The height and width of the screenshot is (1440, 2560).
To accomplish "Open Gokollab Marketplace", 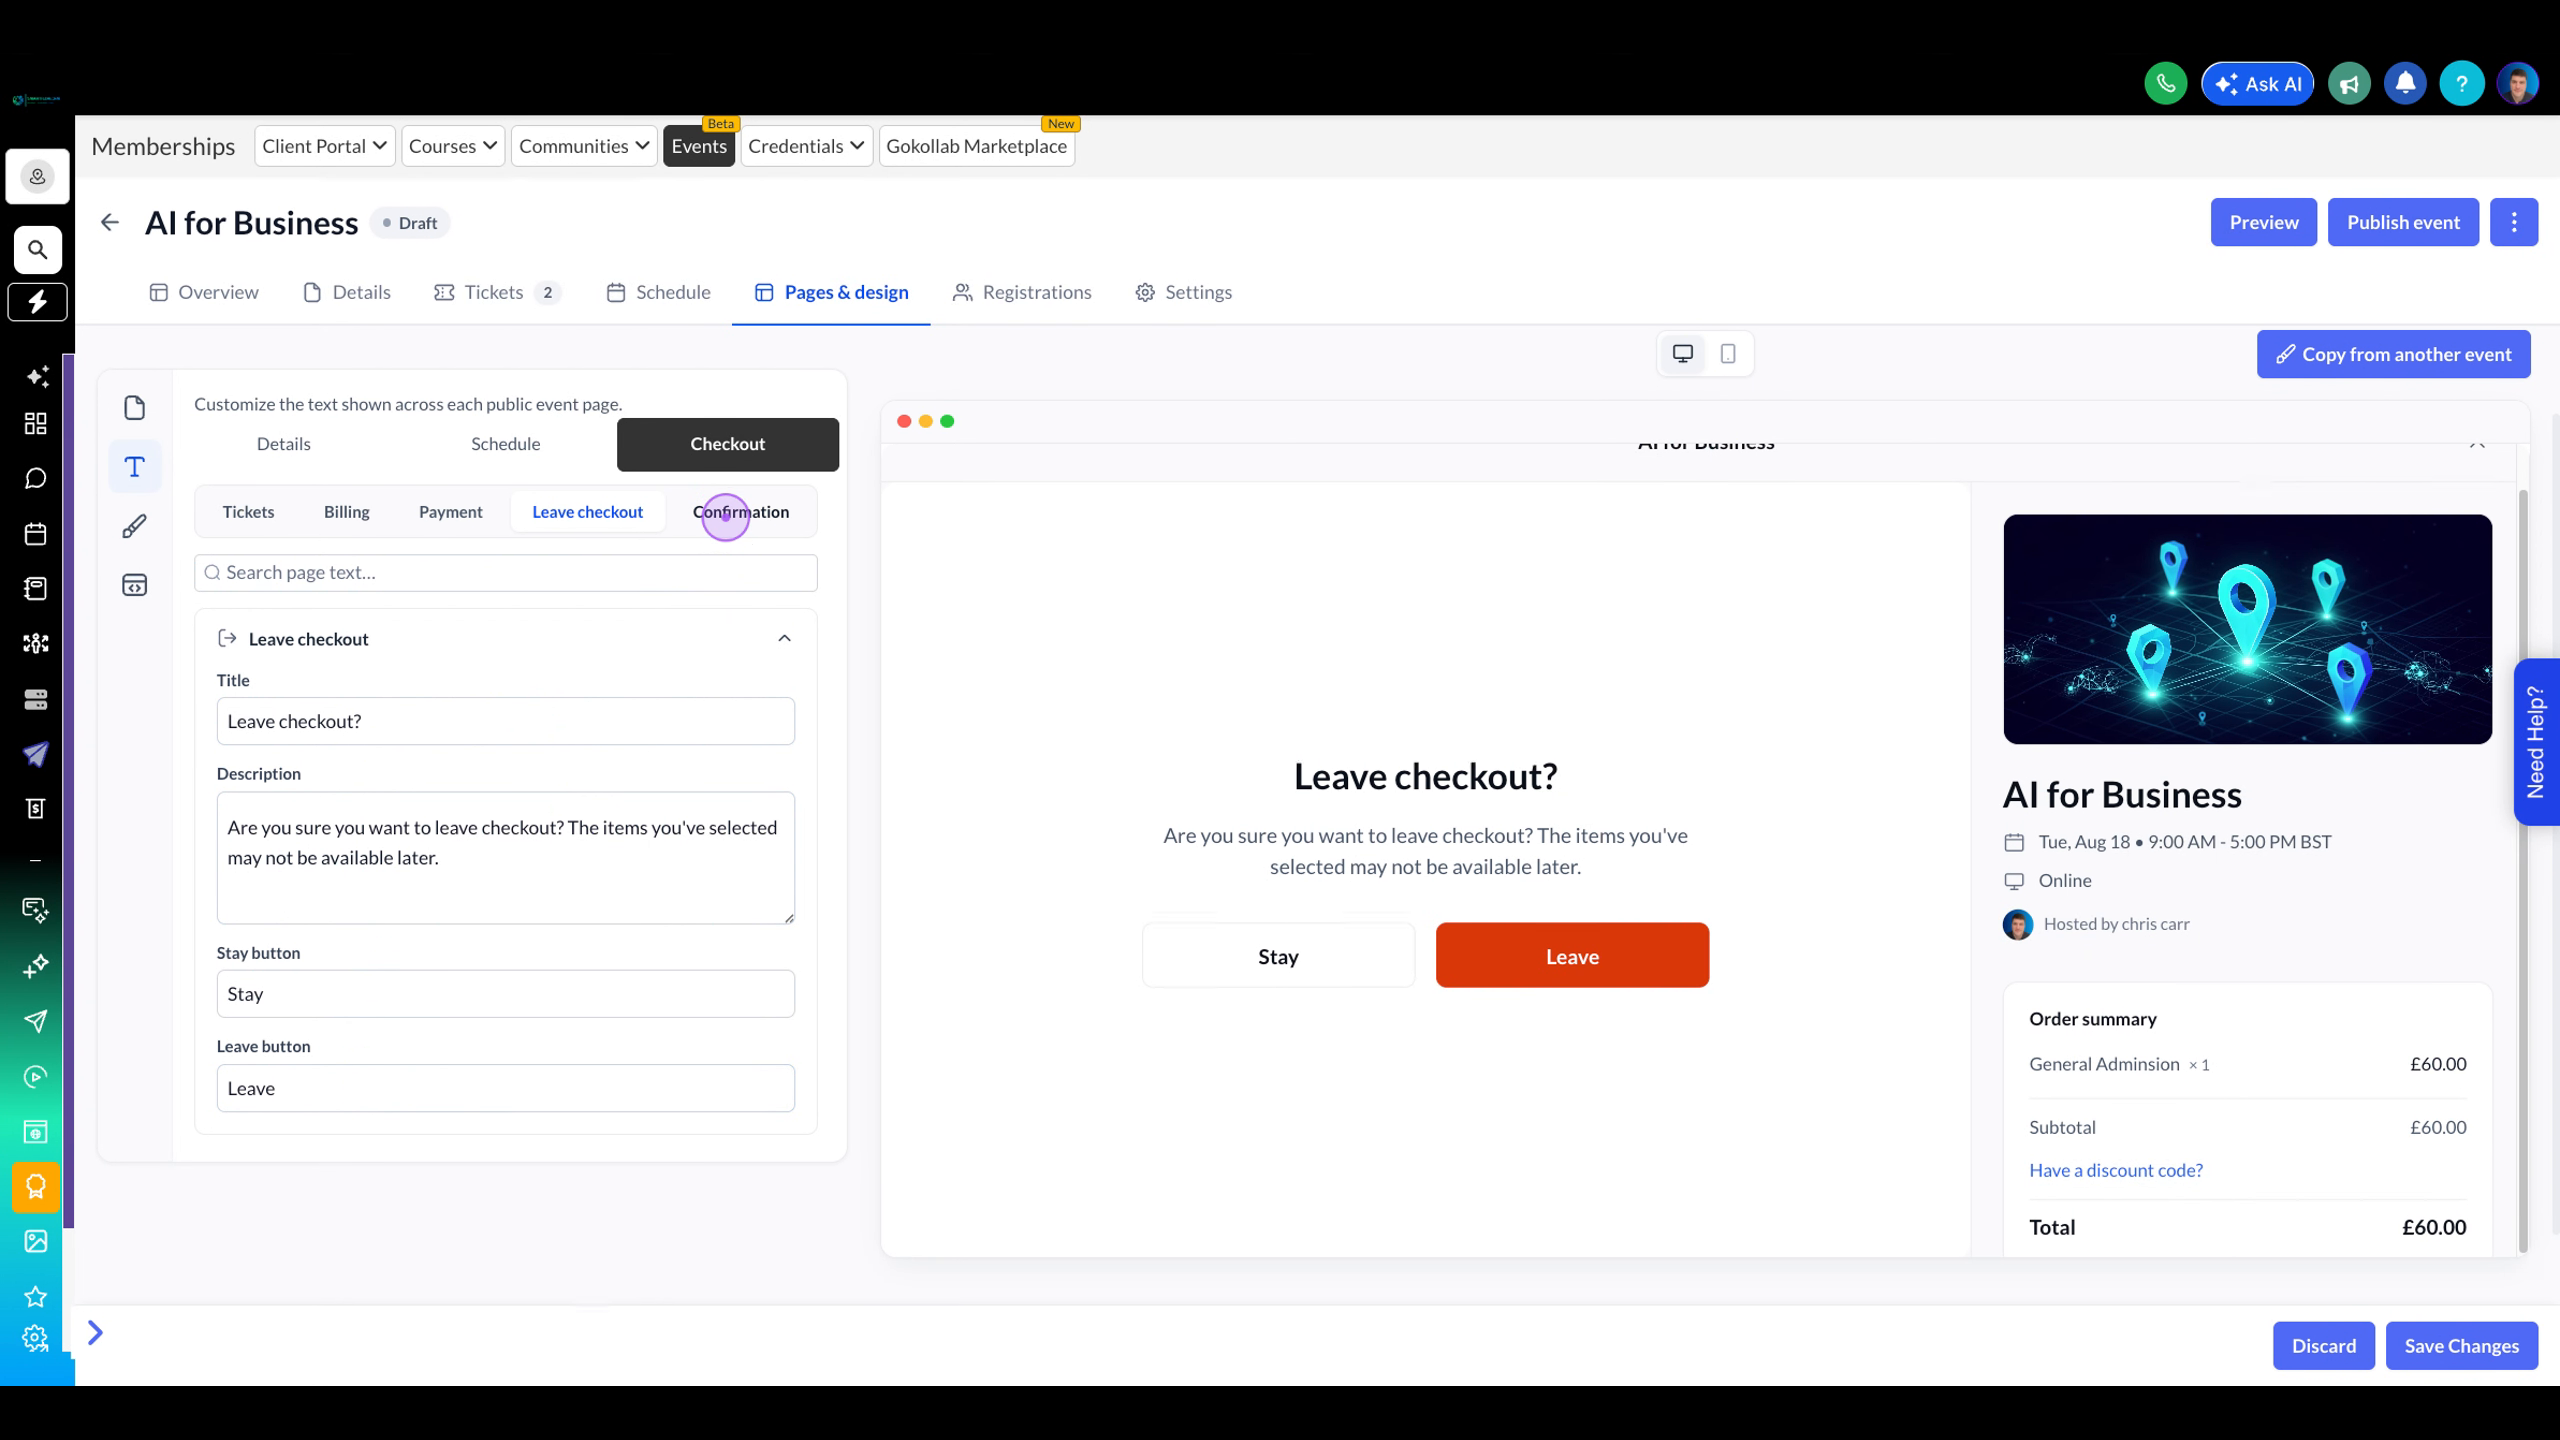I will click(x=976, y=146).
